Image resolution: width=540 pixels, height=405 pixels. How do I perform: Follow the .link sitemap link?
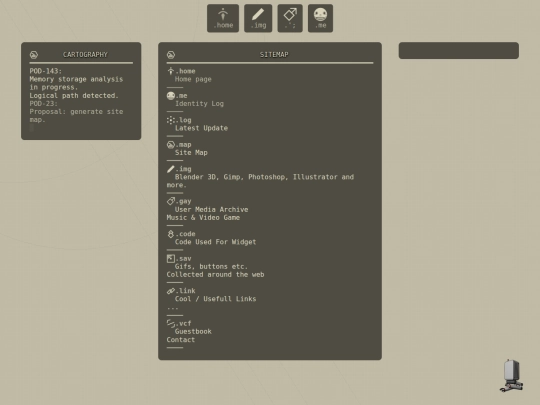click(185, 291)
